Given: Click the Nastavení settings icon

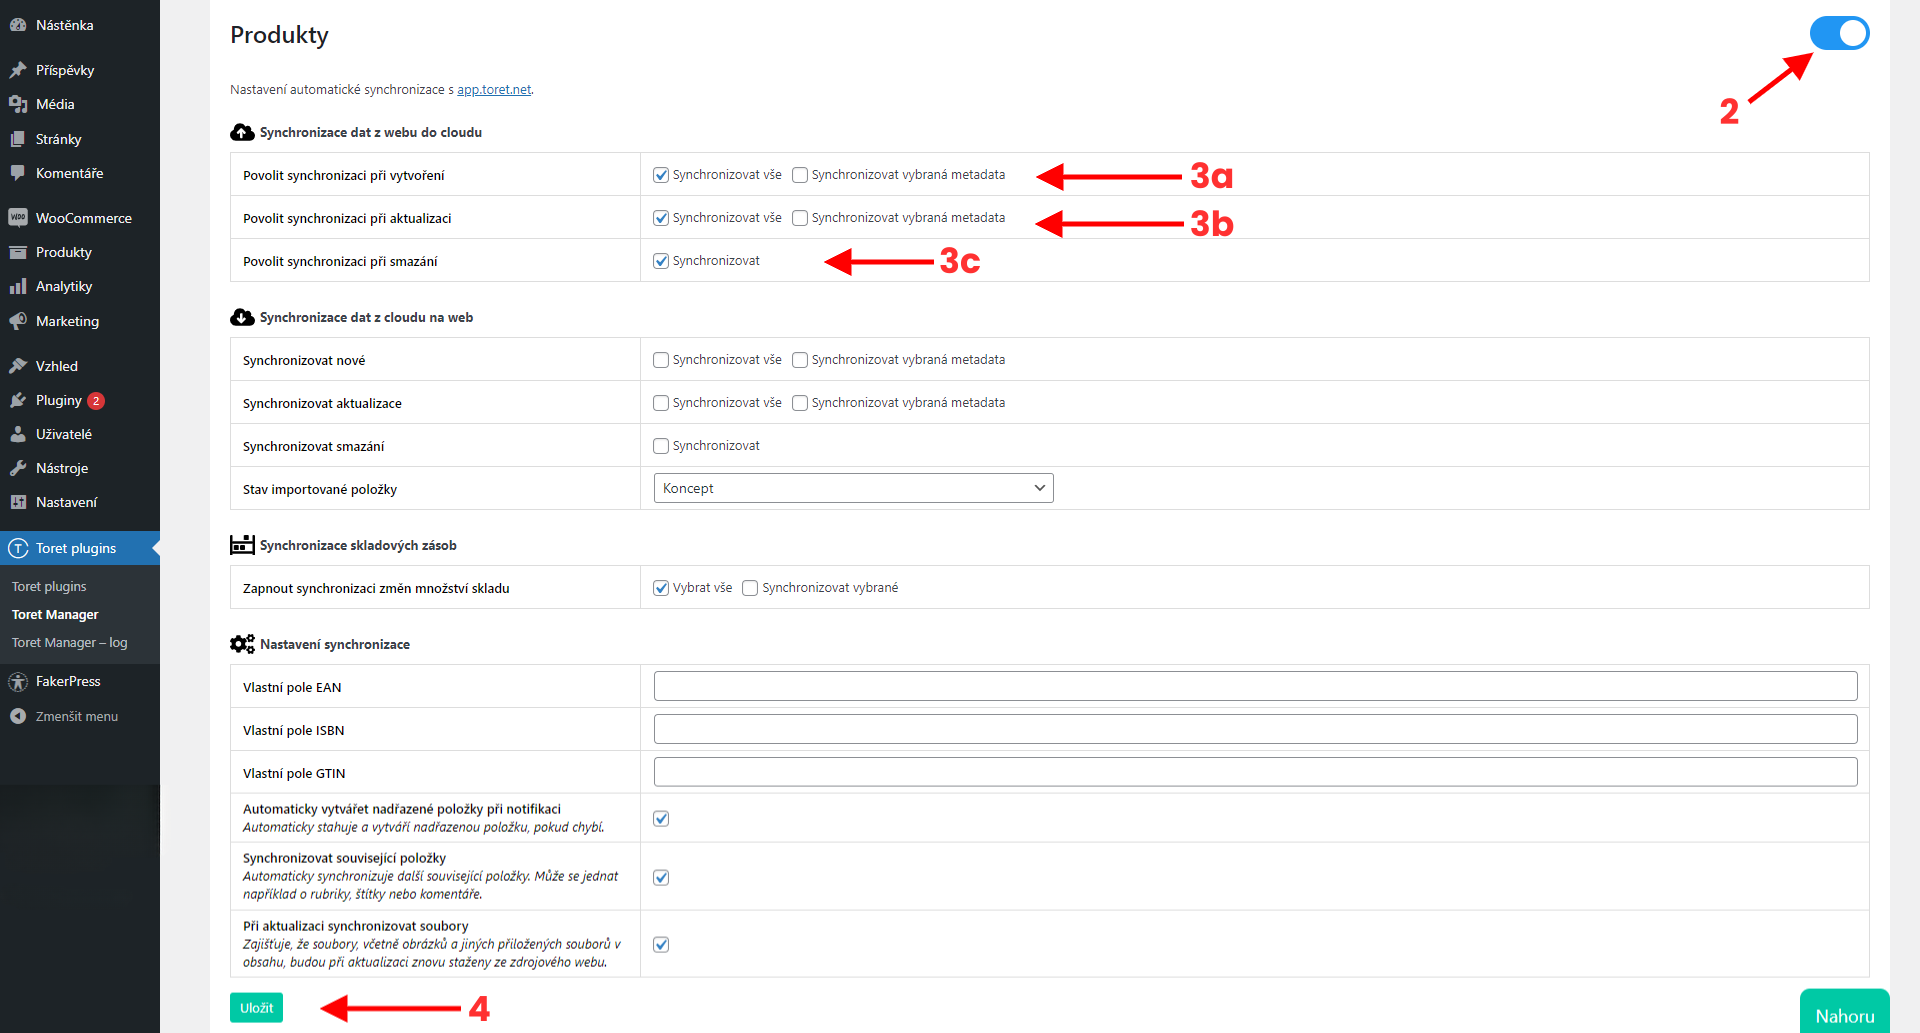Looking at the screenshot, I should click(18, 502).
